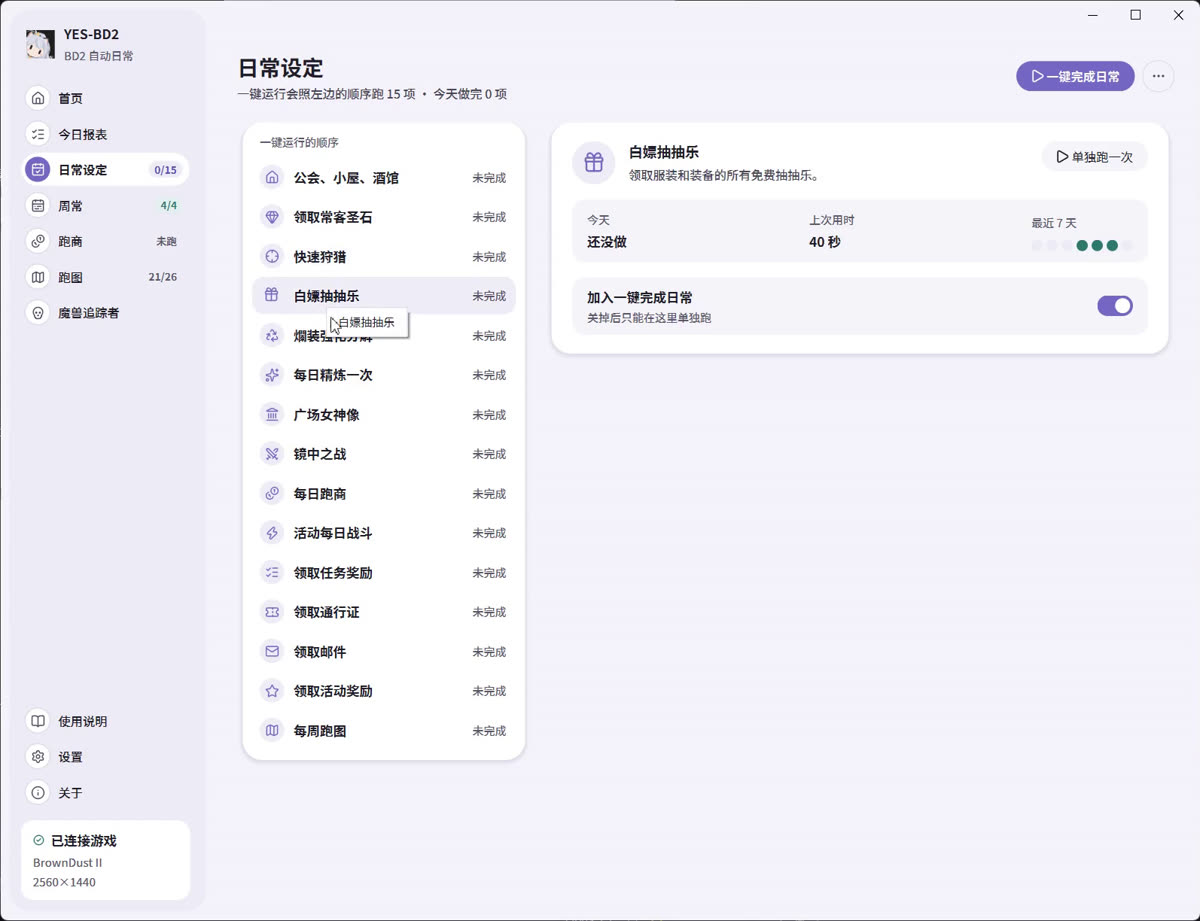The width and height of the screenshot is (1200, 921).
Task: Click the 40 秒 last duration value
Action: tap(825, 242)
